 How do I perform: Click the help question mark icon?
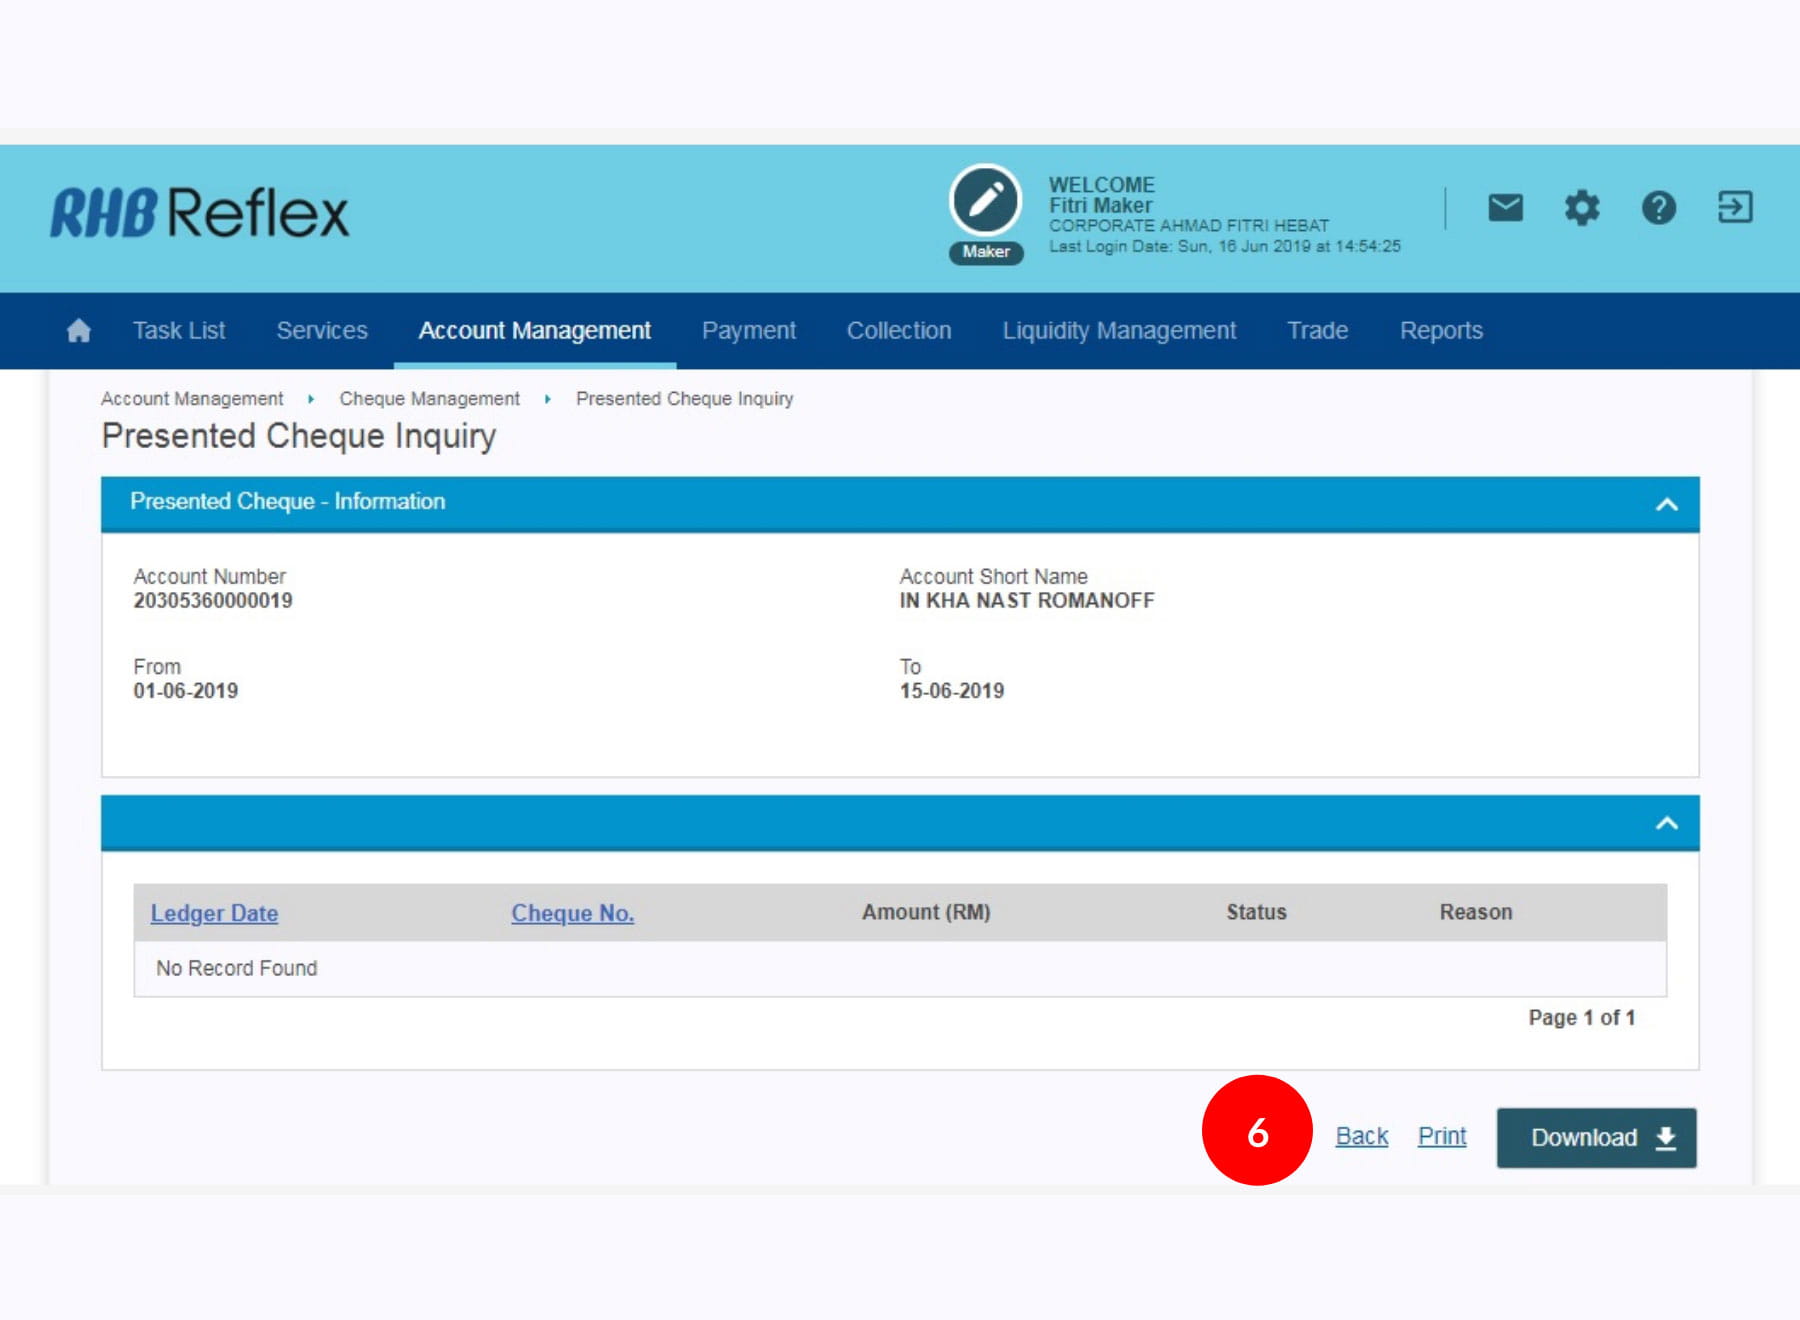1658,208
